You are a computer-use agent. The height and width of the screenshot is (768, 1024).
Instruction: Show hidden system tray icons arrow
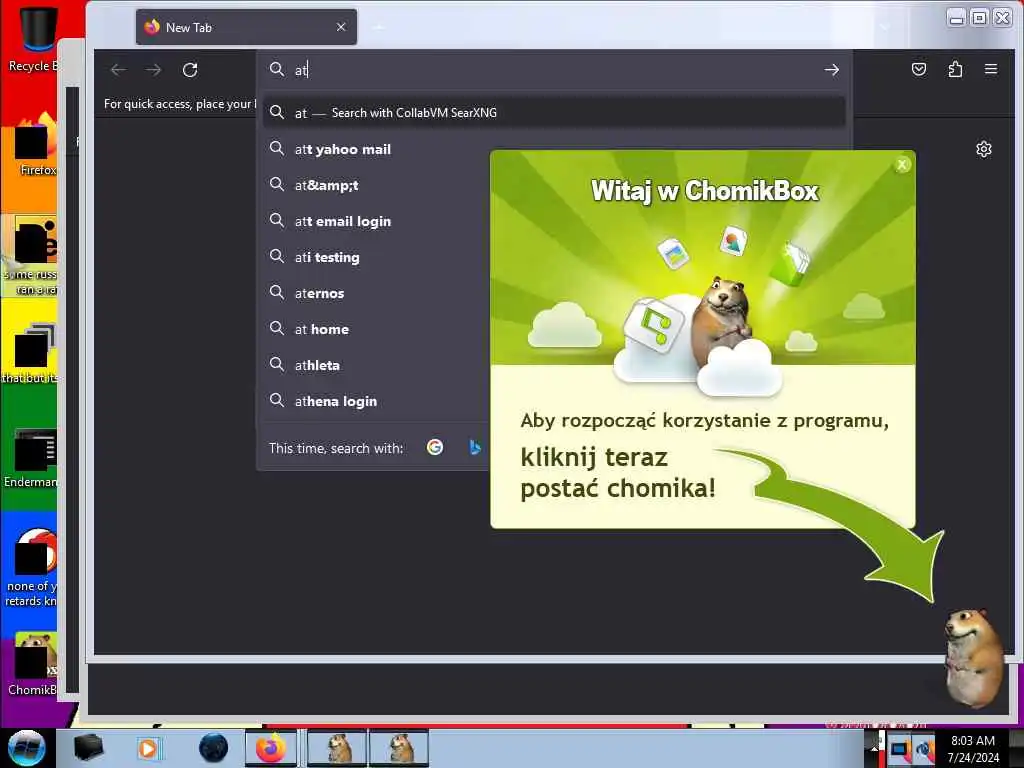click(x=874, y=748)
